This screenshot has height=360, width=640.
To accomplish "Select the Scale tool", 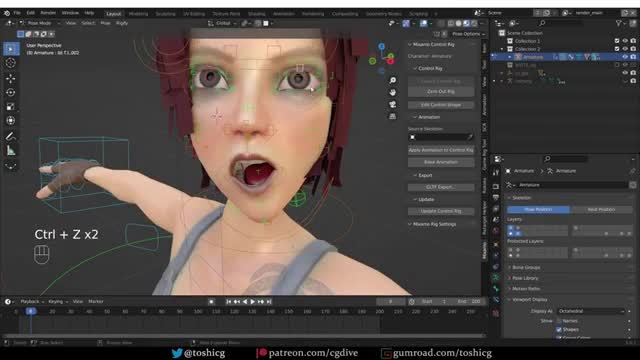I will click(x=11, y=107).
